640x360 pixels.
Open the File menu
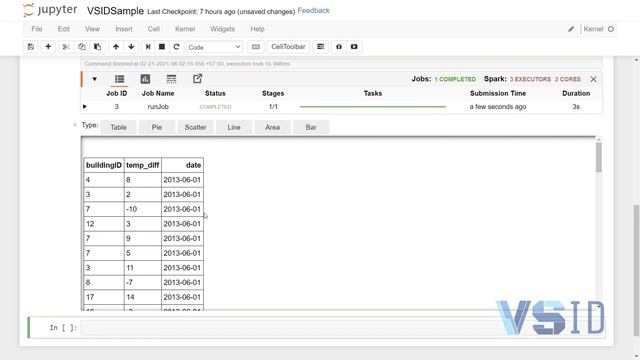37,29
